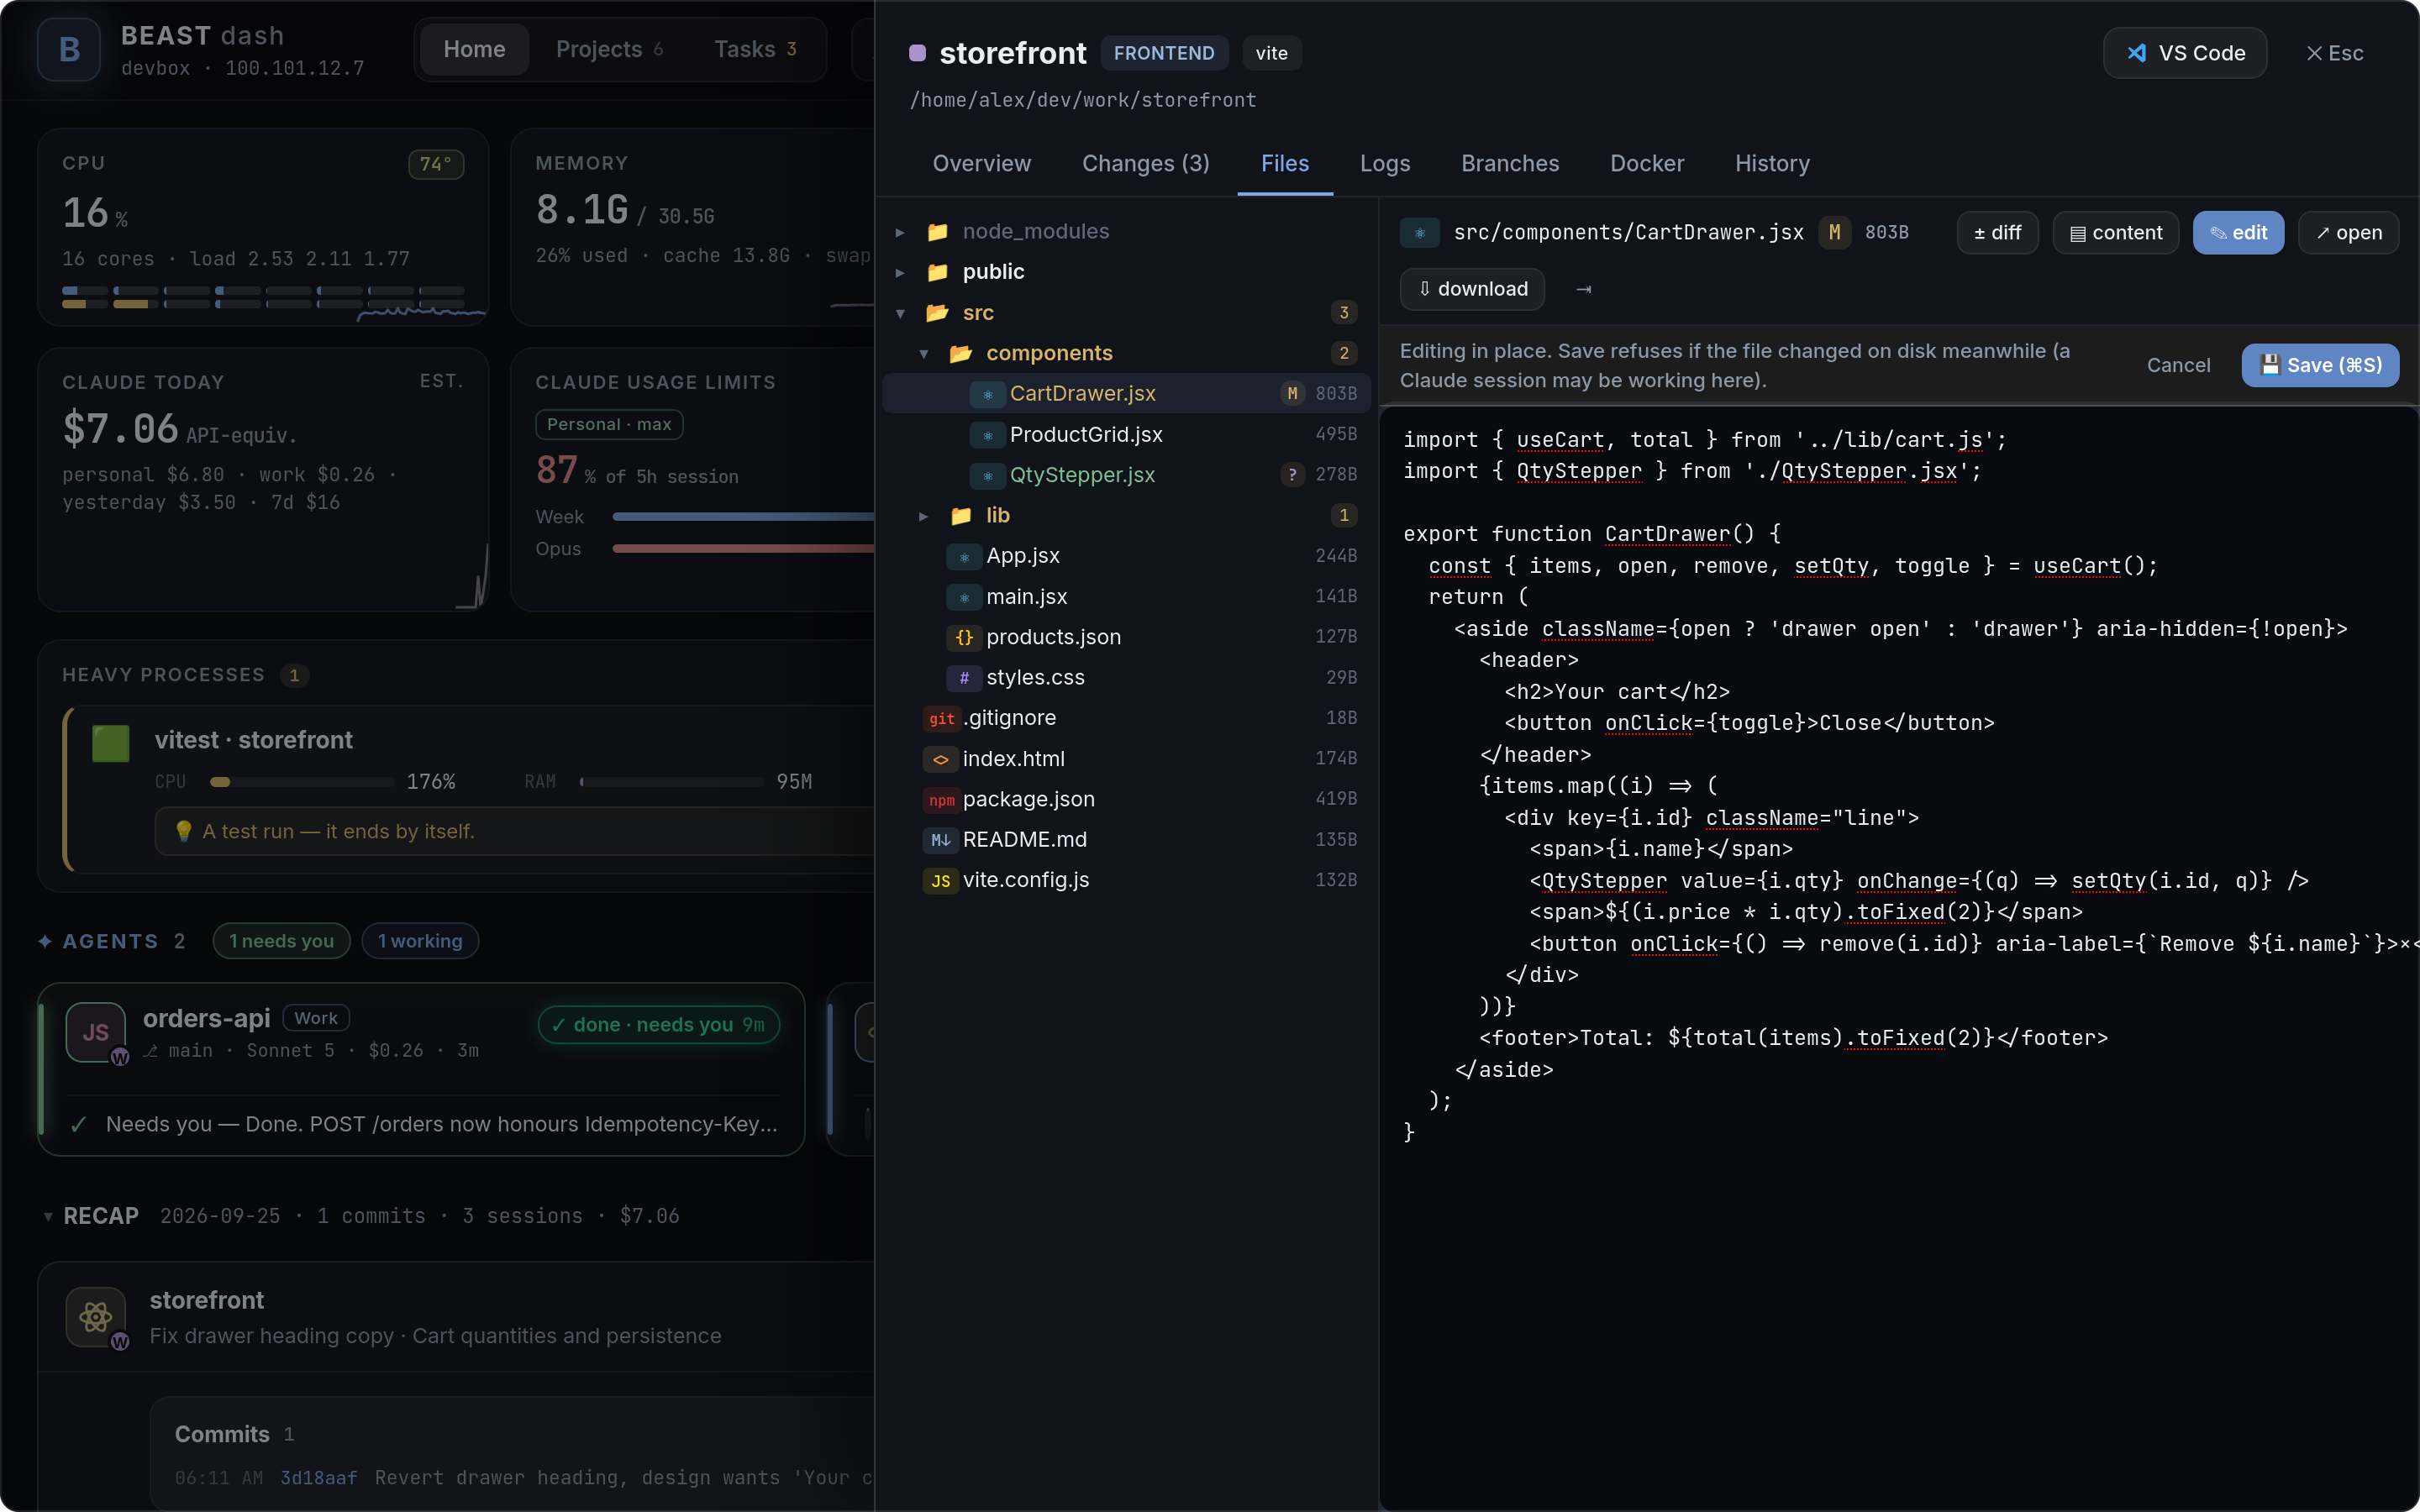This screenshot has height=1512, width=2420.
Task: Click the VS Code icon button
Action: click(x=2184, y=53)
